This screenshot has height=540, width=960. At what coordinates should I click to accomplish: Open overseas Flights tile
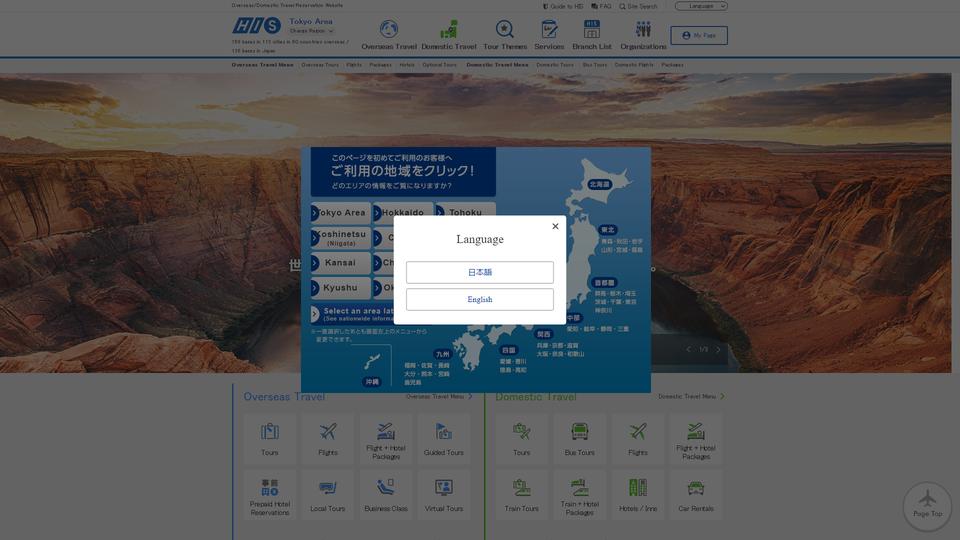coord(328,438)
